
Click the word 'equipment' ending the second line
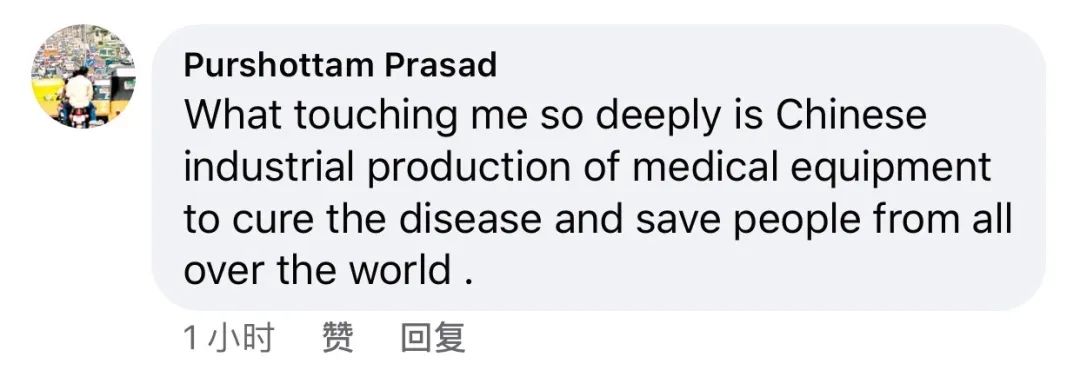(891, 167)
